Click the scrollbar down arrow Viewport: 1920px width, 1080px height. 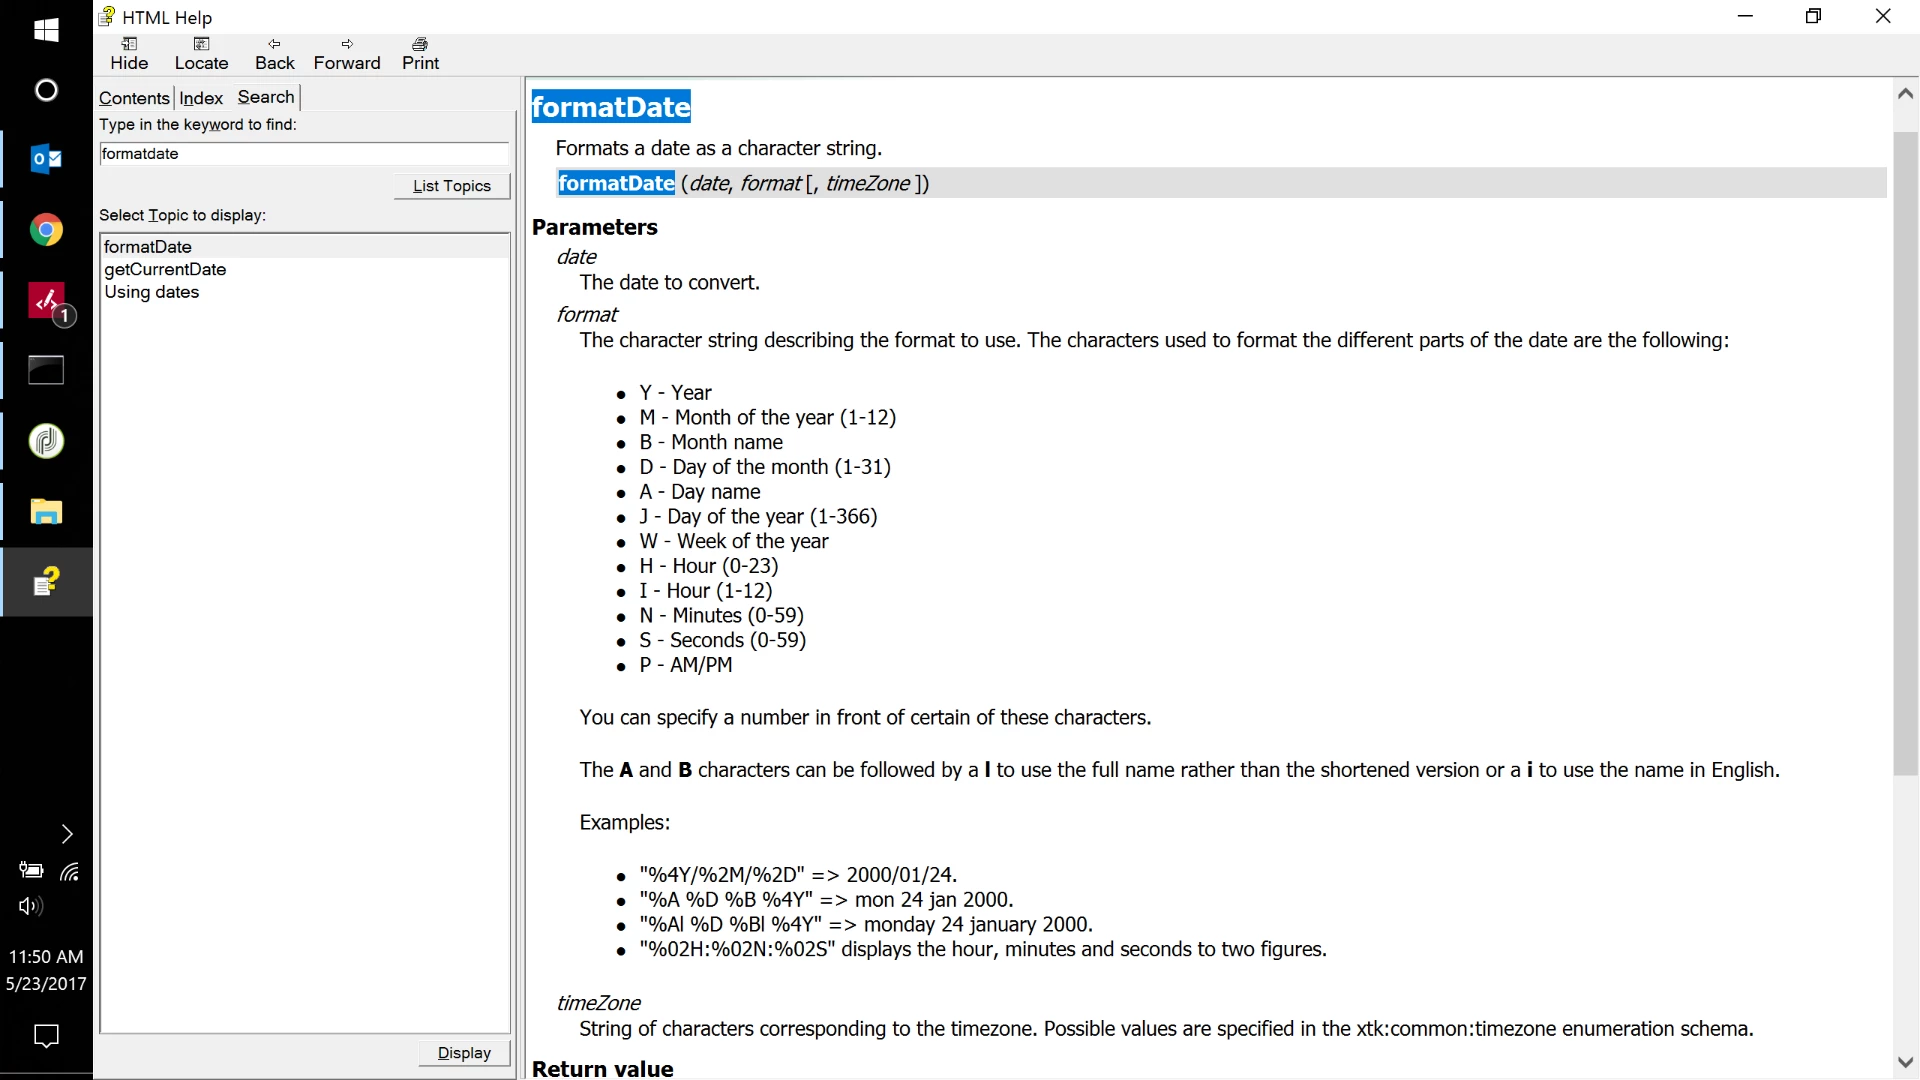coord(1905,1062)
